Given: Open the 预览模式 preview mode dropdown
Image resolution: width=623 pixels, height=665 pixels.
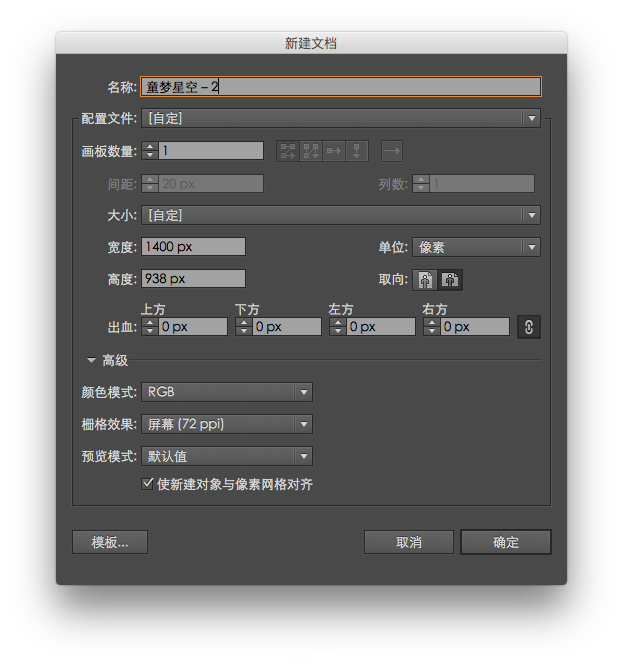Looking at the screenshot, I should [226, 457].
